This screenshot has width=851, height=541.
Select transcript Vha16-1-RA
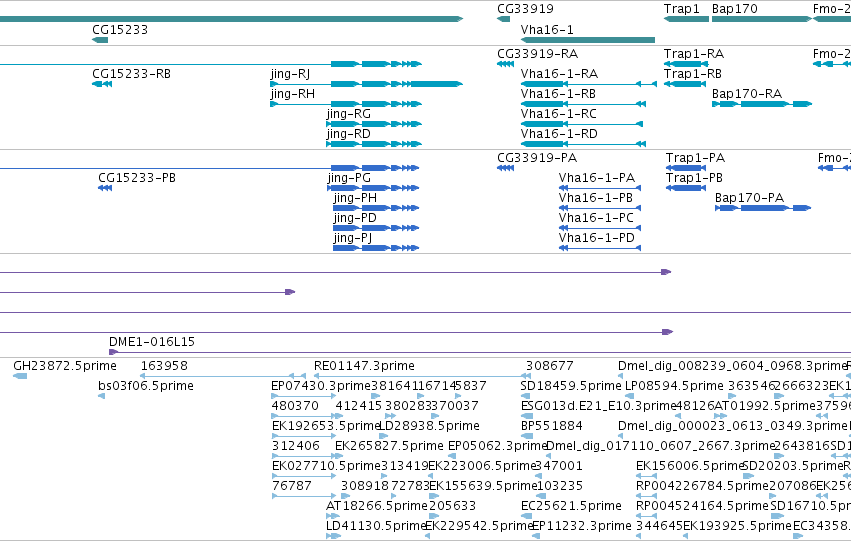pyautogui.click(x=559, y=74)
